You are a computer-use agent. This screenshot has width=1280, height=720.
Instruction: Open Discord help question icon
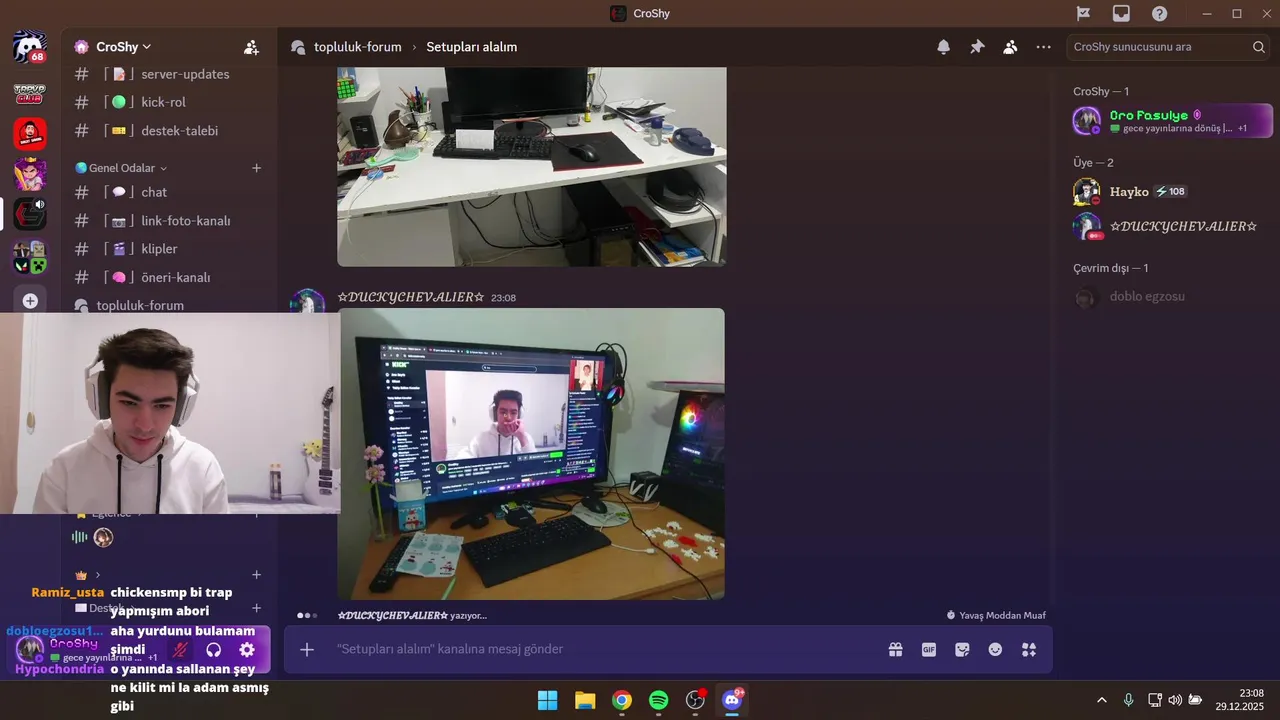pos(1159,13)
